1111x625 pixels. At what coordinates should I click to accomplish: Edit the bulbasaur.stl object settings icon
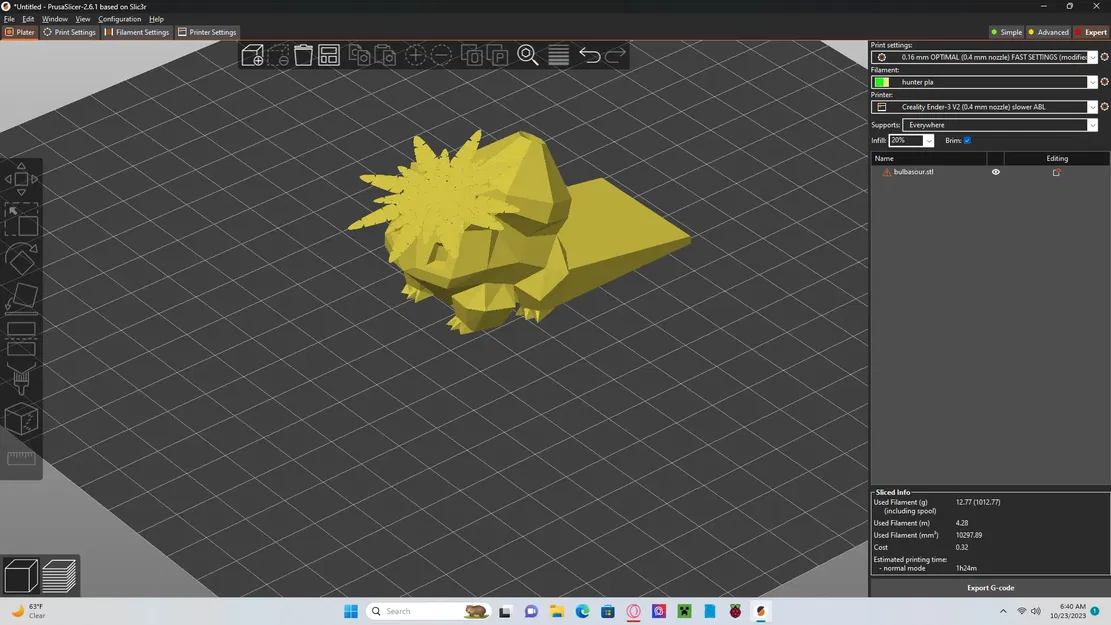1056,172
